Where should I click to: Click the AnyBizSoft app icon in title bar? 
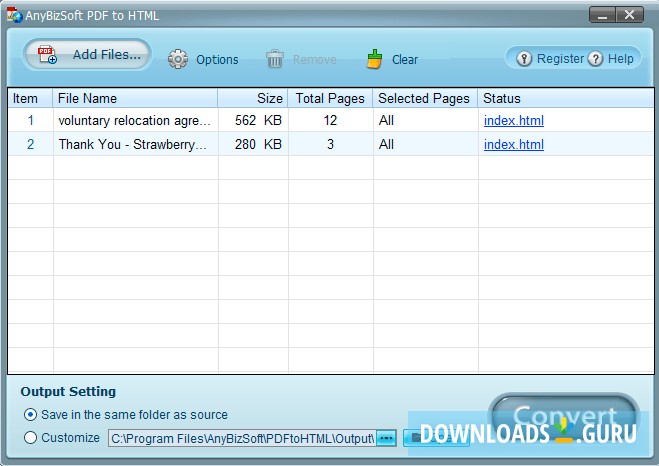tap(14, 15)
